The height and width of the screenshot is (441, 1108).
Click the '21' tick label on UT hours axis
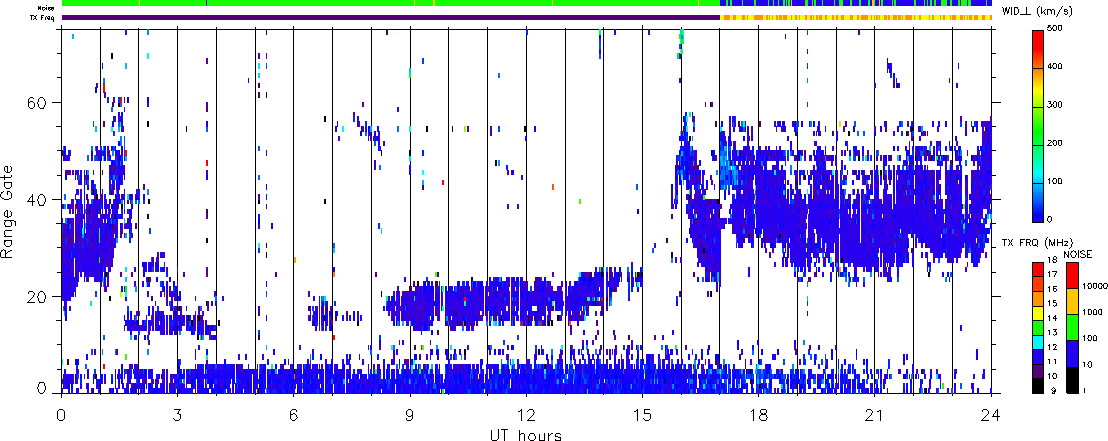[875, 416]
